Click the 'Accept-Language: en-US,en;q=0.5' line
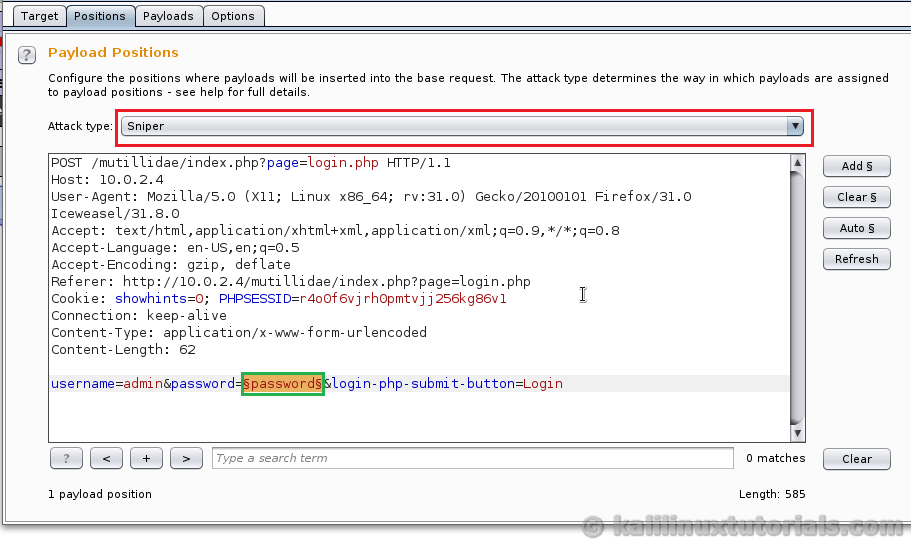This screenshot has width=911, height=544. click(x=175, y=248)
